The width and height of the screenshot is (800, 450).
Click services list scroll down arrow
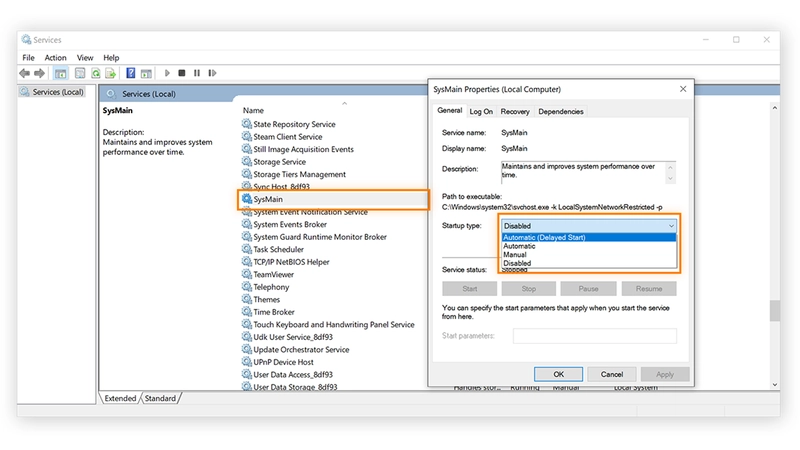pos(774,385)
